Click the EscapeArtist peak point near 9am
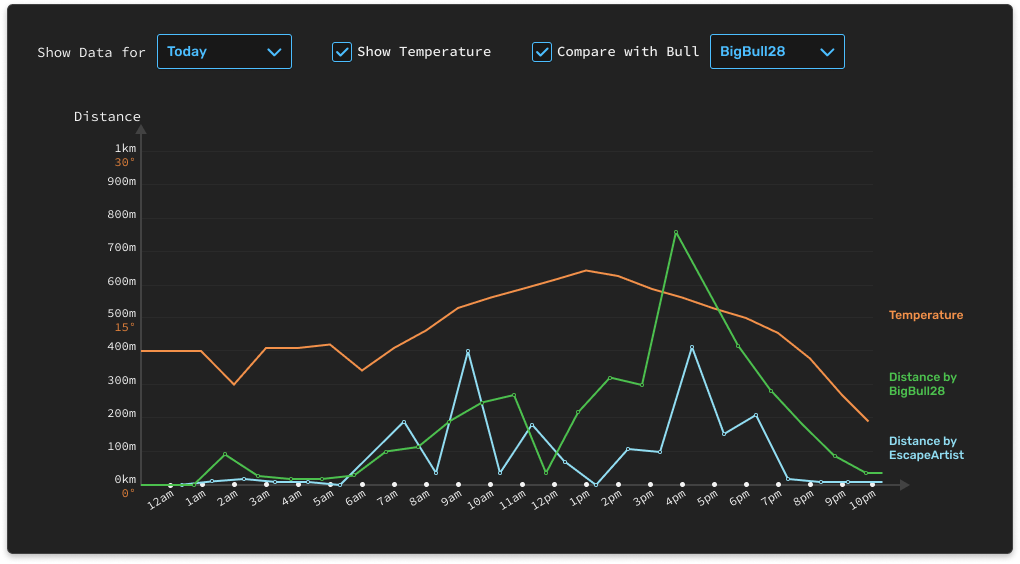This screenshot has height=564, width=1020. (x=468, y=351)
